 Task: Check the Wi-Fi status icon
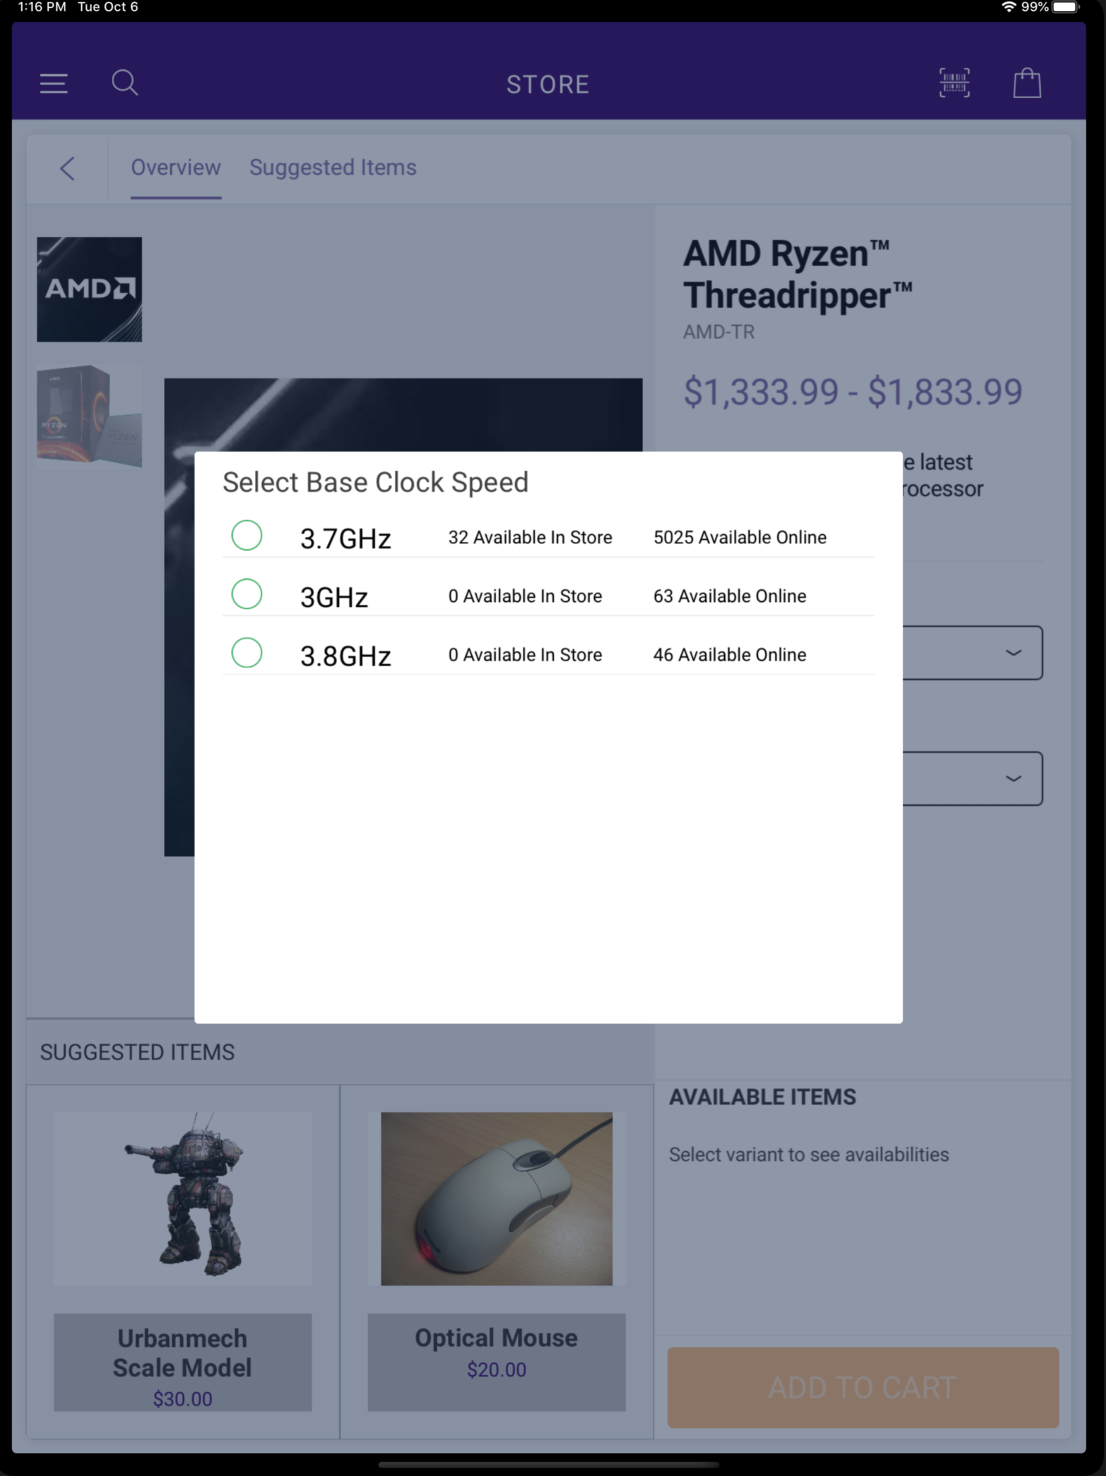(1009, 7)
